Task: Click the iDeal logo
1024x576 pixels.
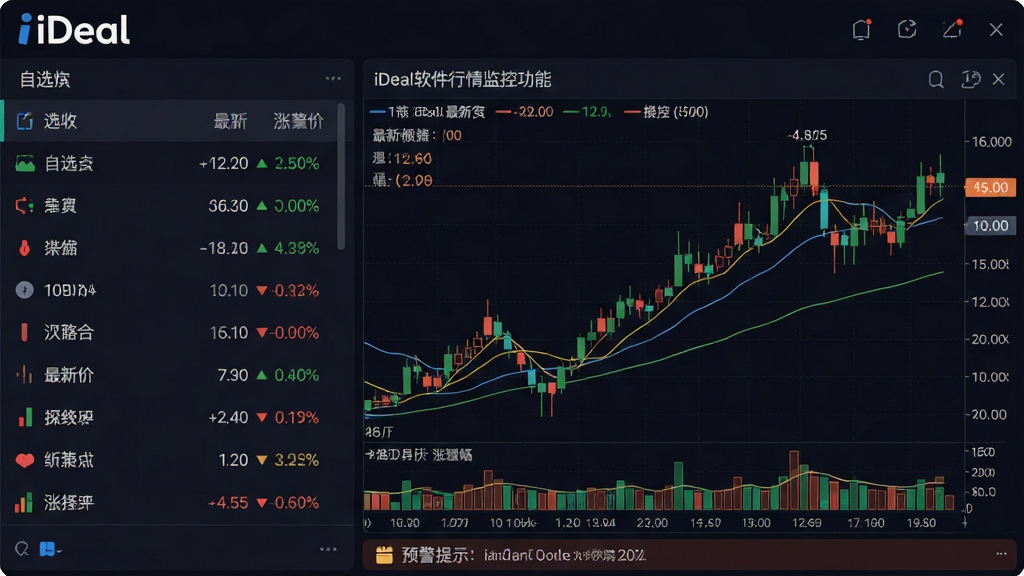Action: pyautogui.click(x=74, y=30)
